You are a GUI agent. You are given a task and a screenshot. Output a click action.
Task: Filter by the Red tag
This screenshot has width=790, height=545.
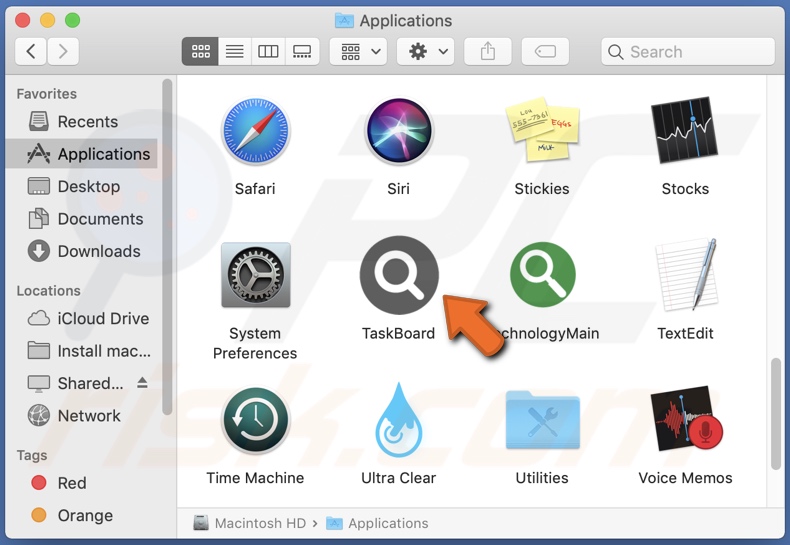[83, 483]
